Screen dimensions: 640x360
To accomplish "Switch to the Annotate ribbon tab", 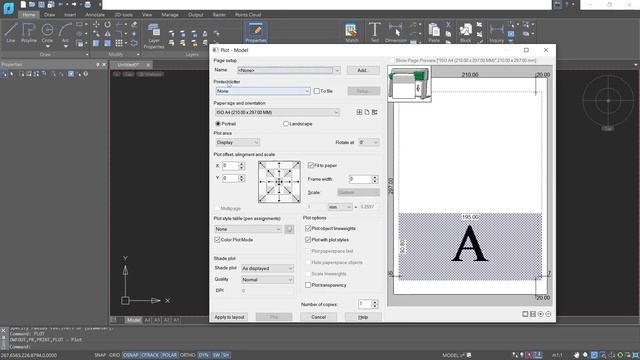I will point(95,15).
